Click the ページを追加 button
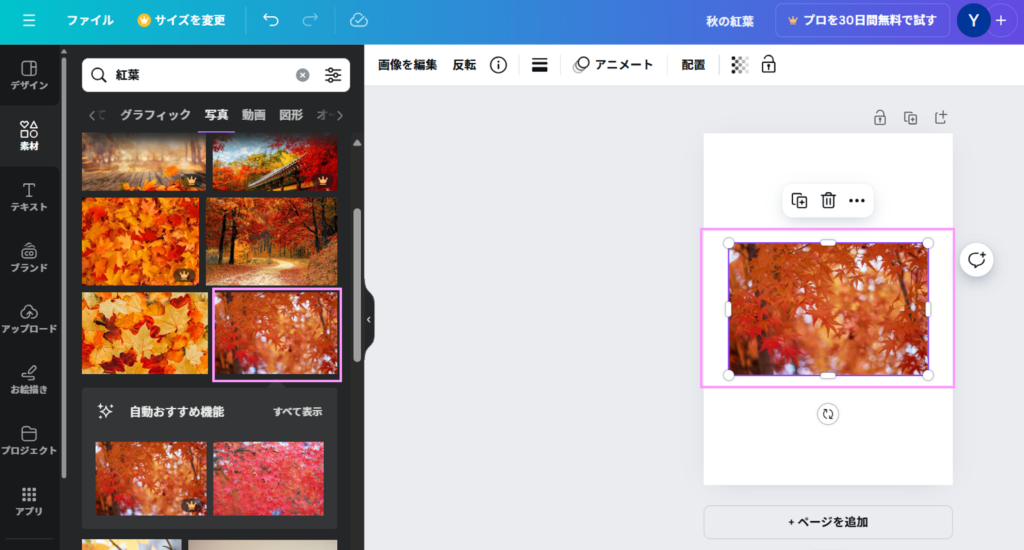The image size is (1024, 550). (827, 522)
